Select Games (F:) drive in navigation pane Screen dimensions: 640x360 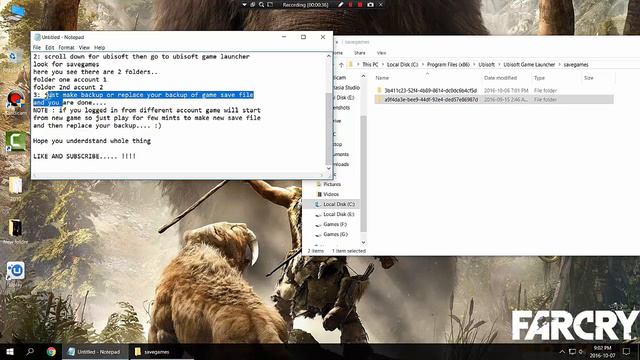coord(335,224)
